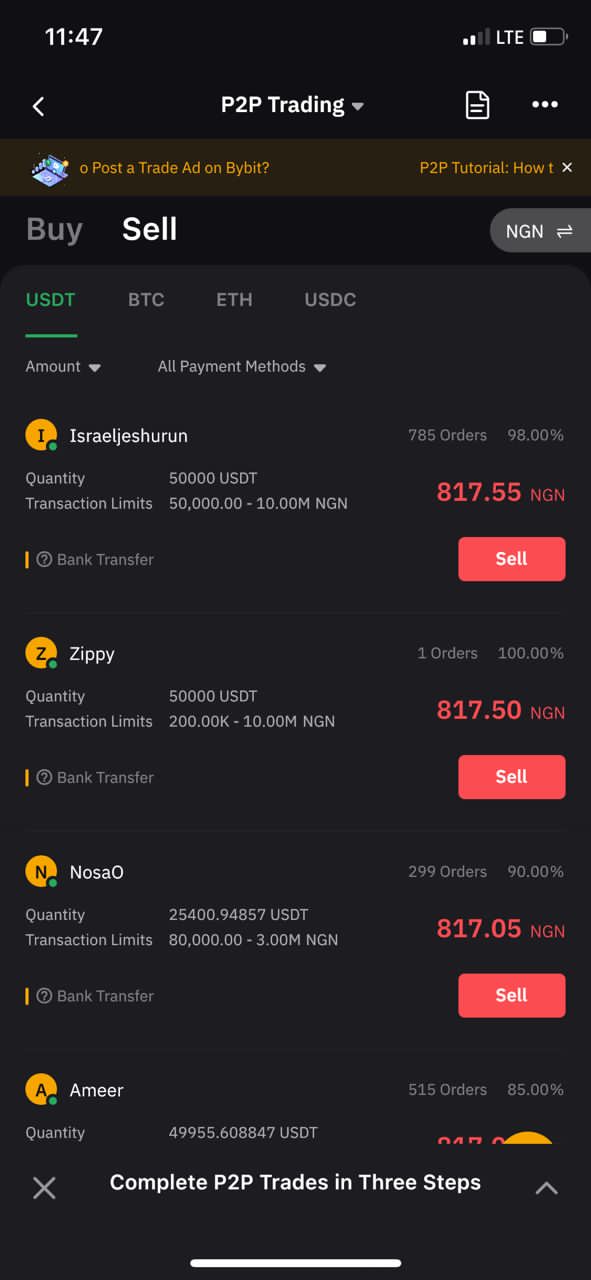Sell USDT to NosaO at 817.05
591x1280 pixels.
coord(512,995)
